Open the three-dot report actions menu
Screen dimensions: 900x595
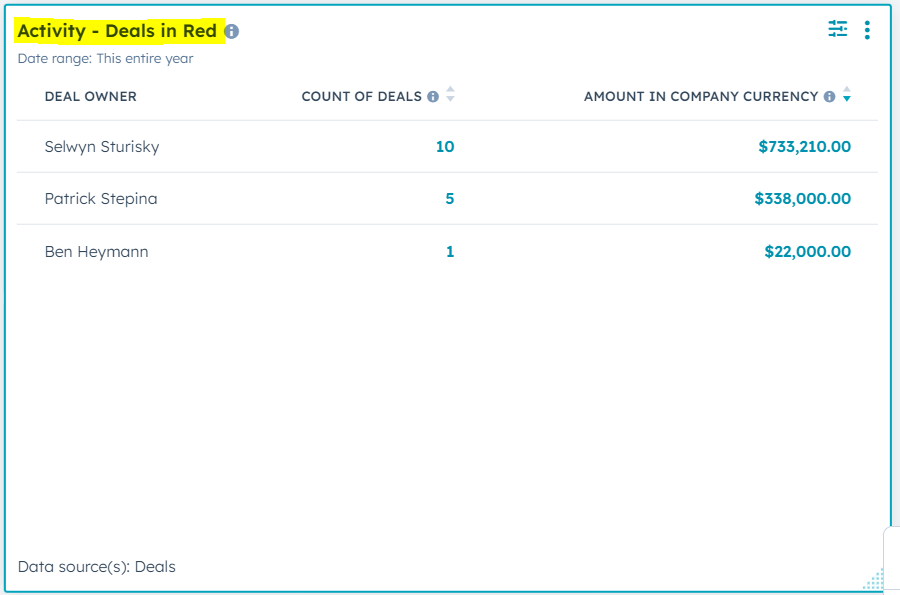tap(867, 30)
